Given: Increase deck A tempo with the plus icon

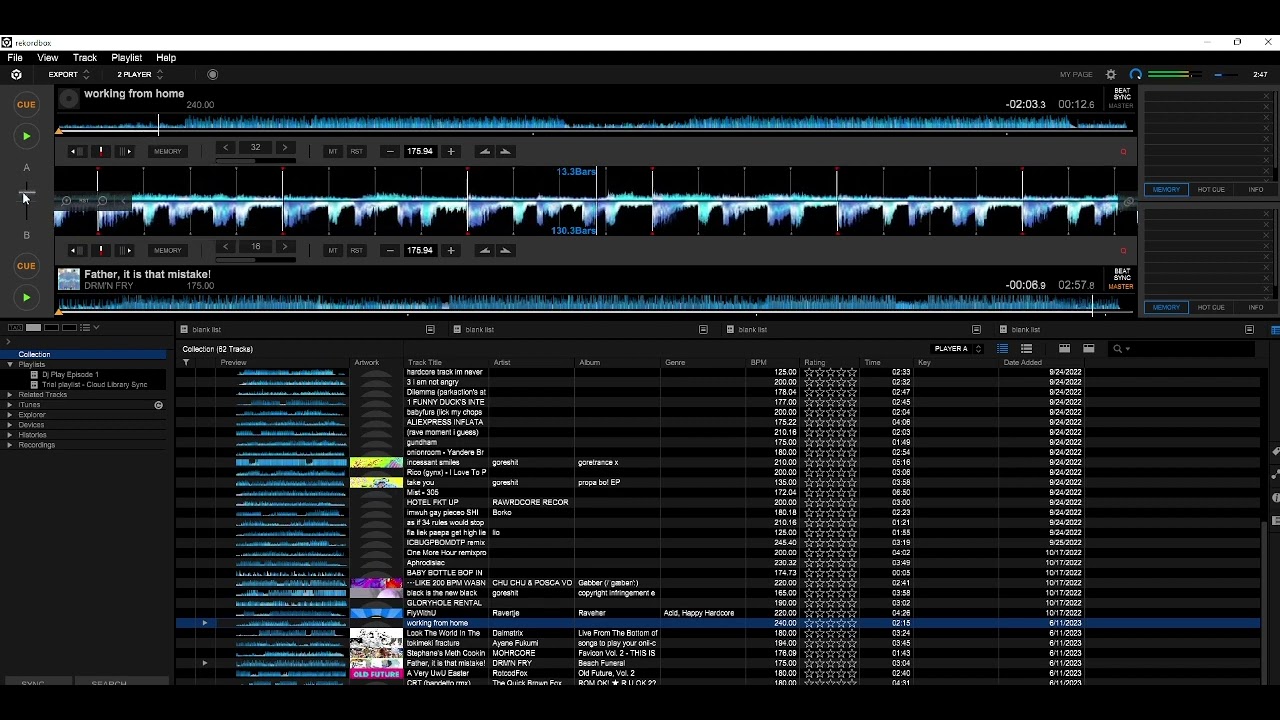Looking at the screenshot, I should coord(451,151).
